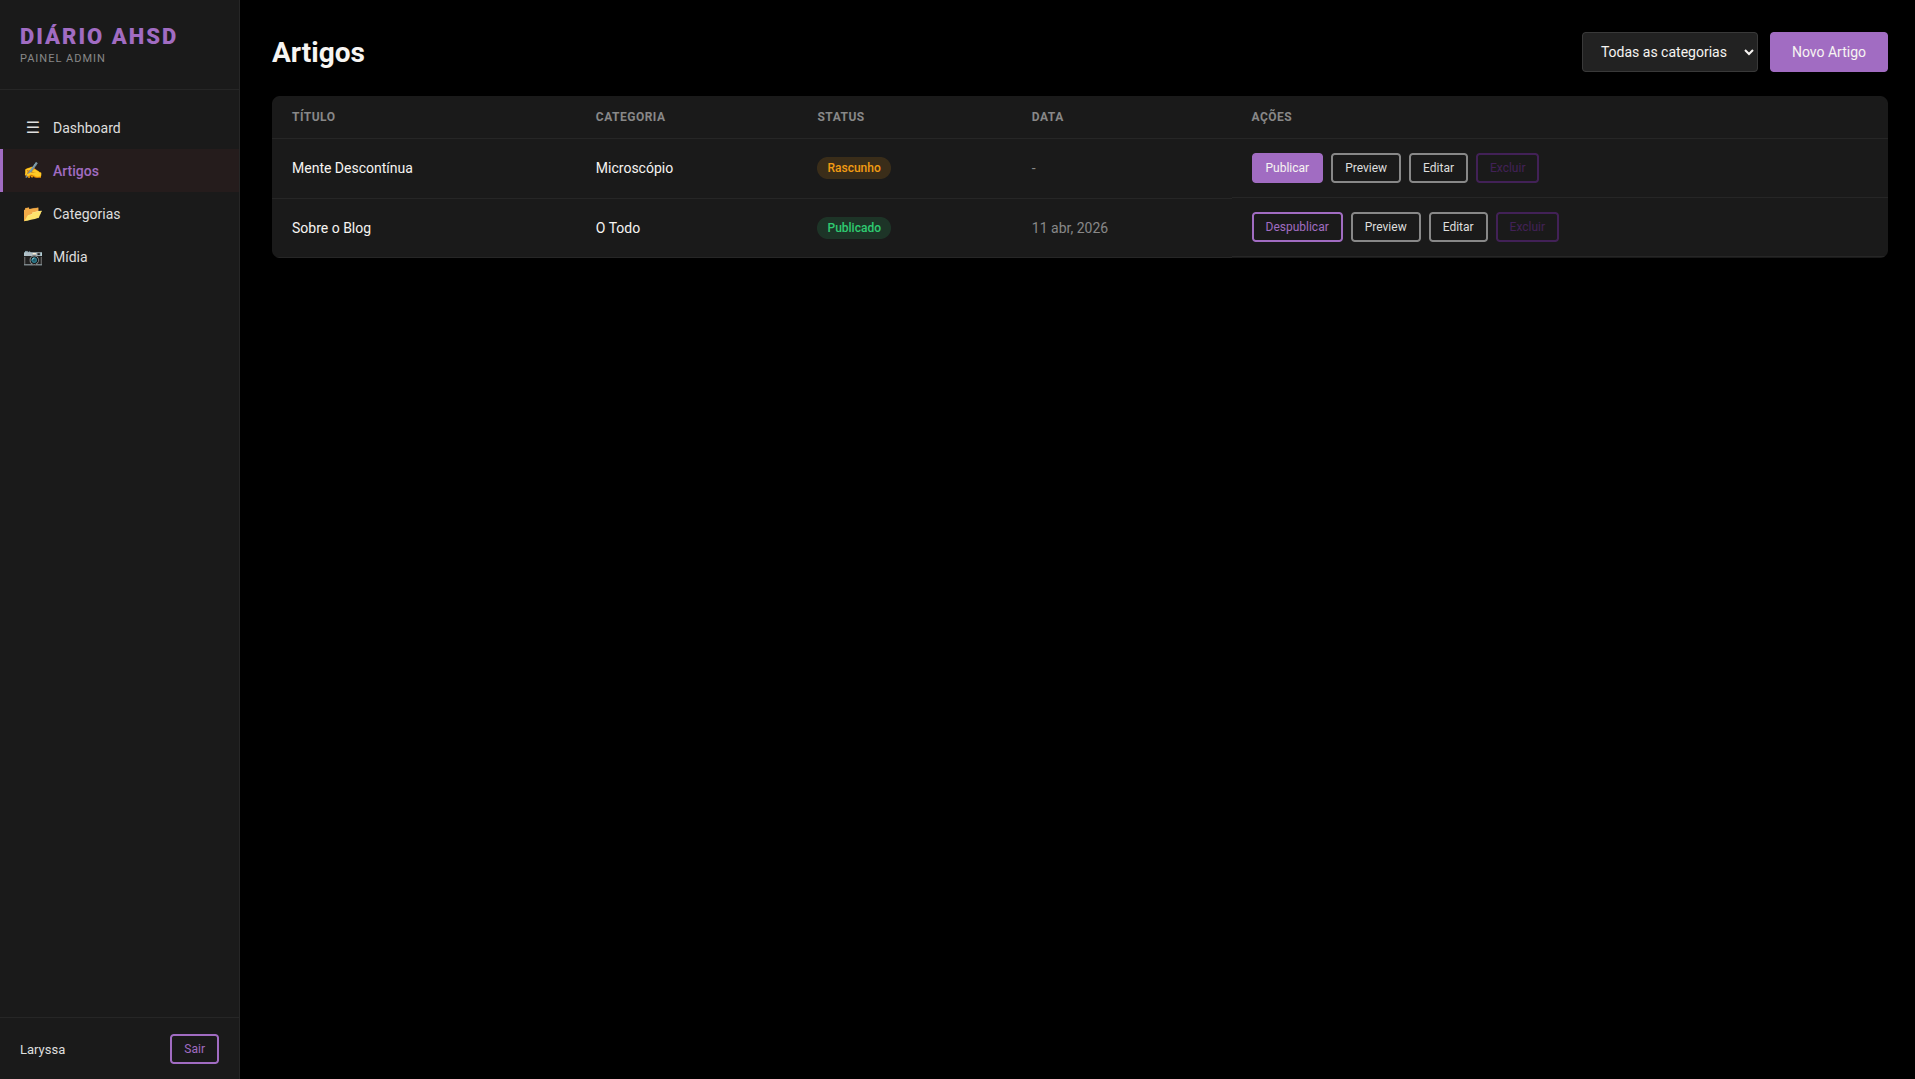1915x1079 pixels.
Task: Click the DIÁRIO AHSD logo title
Action: [x=98, y=36]
